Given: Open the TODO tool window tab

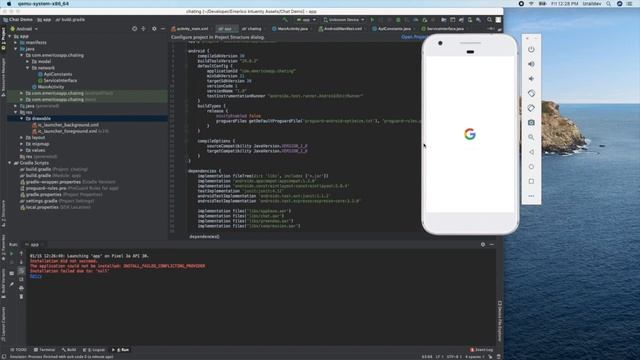Looking at the screenshot, I should coord(19,350).
